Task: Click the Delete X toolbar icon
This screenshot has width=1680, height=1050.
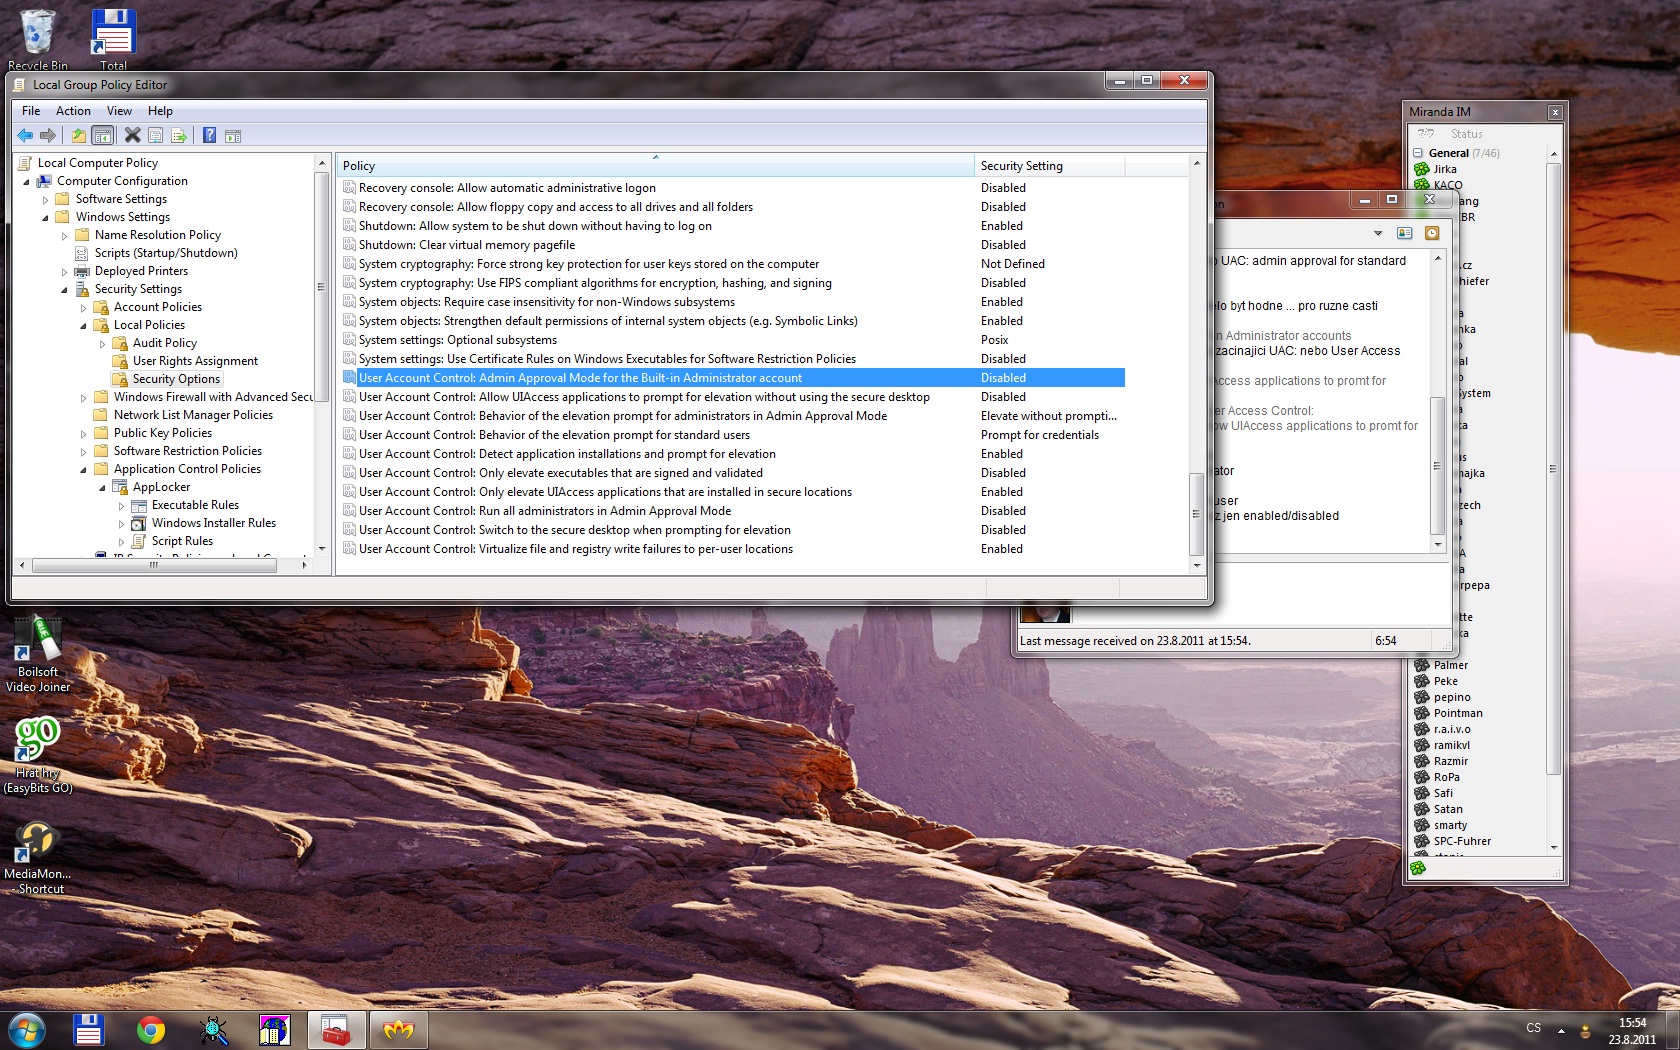Action: pyautogui.click(x=132, y=136)
